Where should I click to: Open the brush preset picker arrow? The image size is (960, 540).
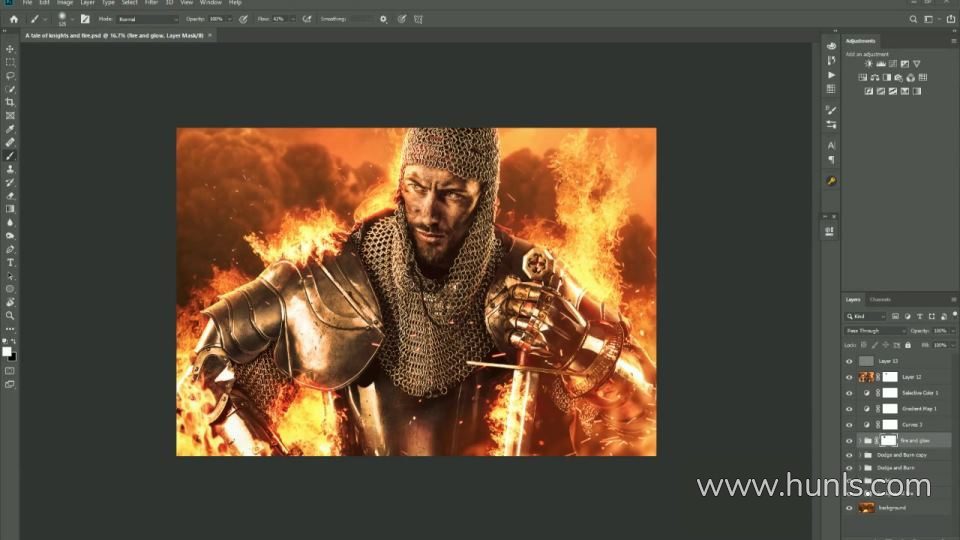coord(72,19)
